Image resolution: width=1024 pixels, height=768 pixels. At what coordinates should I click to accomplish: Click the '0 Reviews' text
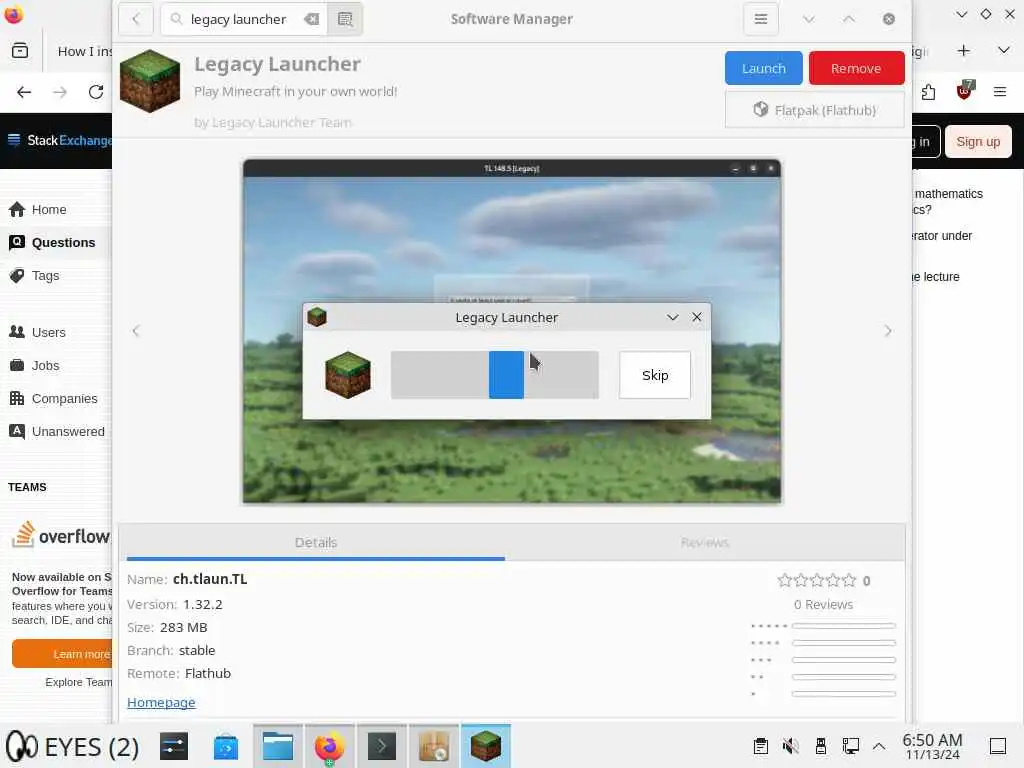click(x=823, y=604)
